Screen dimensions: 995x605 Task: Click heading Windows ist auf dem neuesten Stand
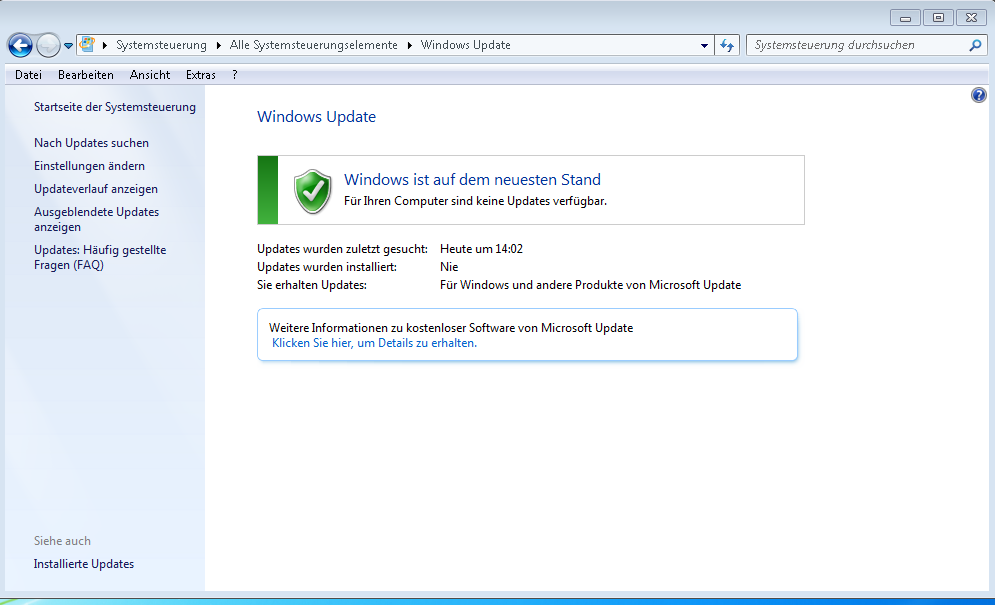[x=472, y=180]
